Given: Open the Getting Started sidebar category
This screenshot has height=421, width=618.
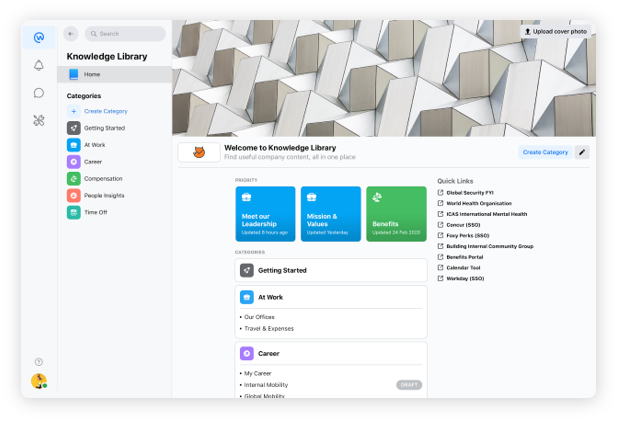Looking at the screenshot, I should pyautogui.click(x=104, y=128).
